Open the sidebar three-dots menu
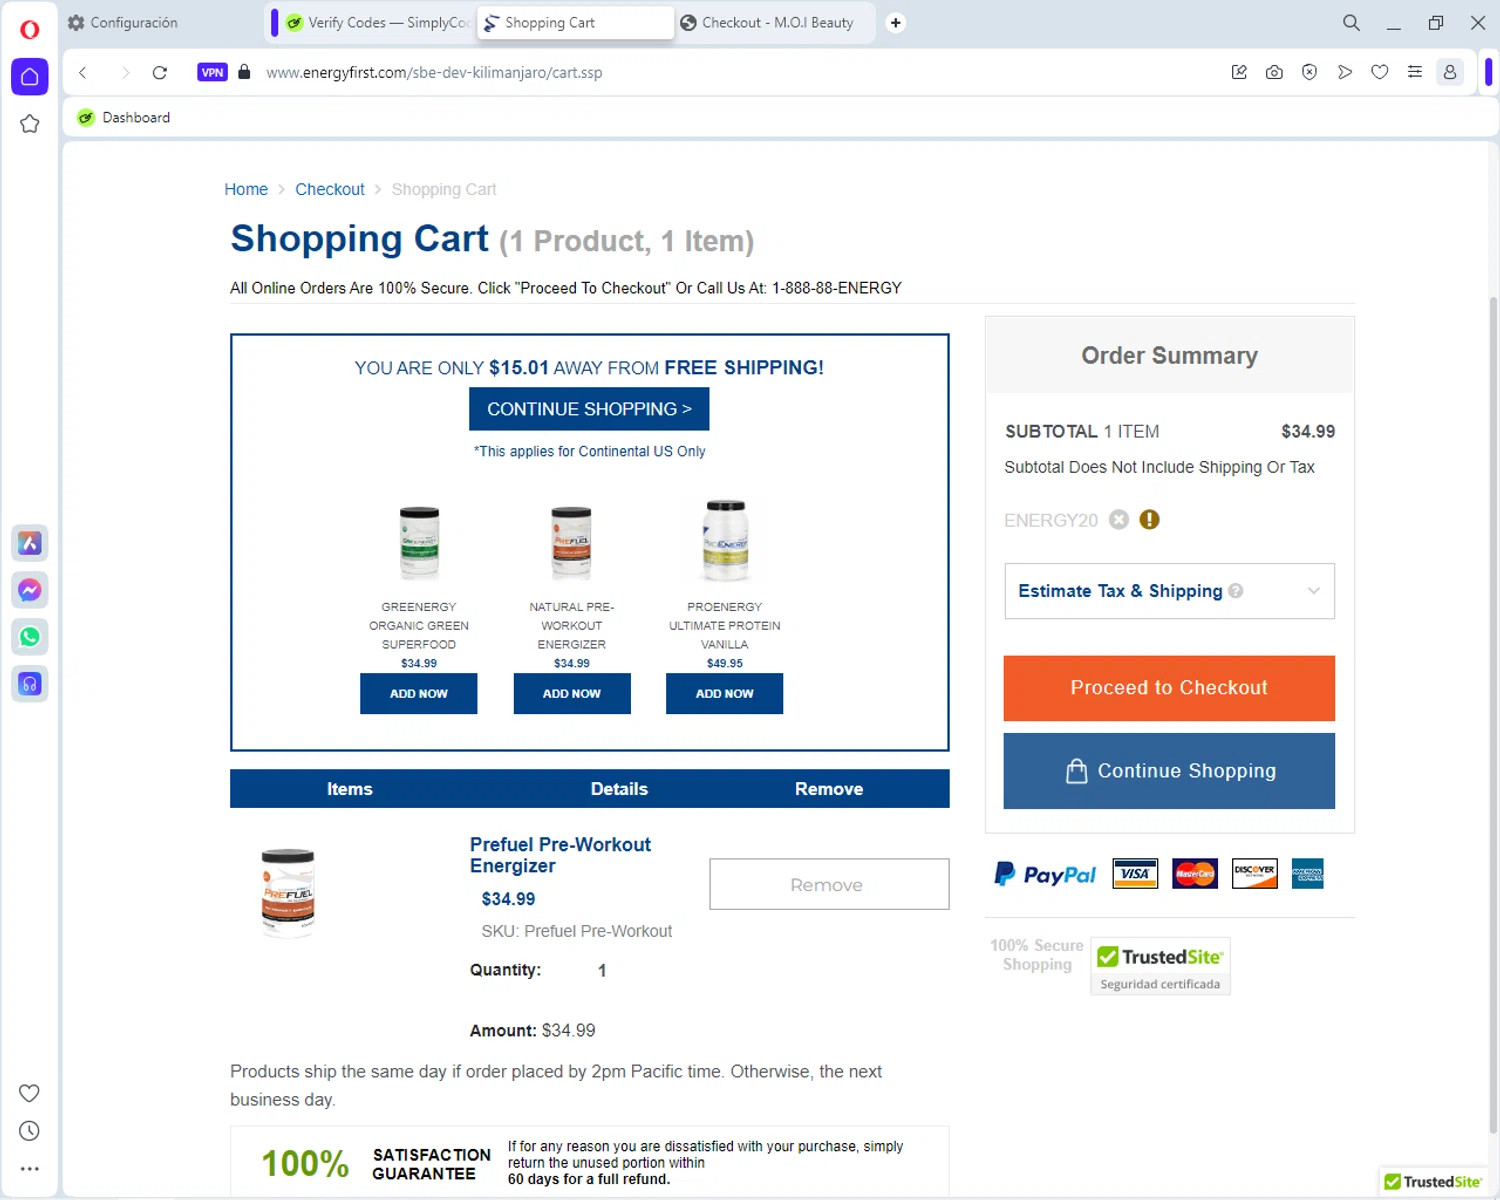1500x1200 pixels. tap(30, 1168)
